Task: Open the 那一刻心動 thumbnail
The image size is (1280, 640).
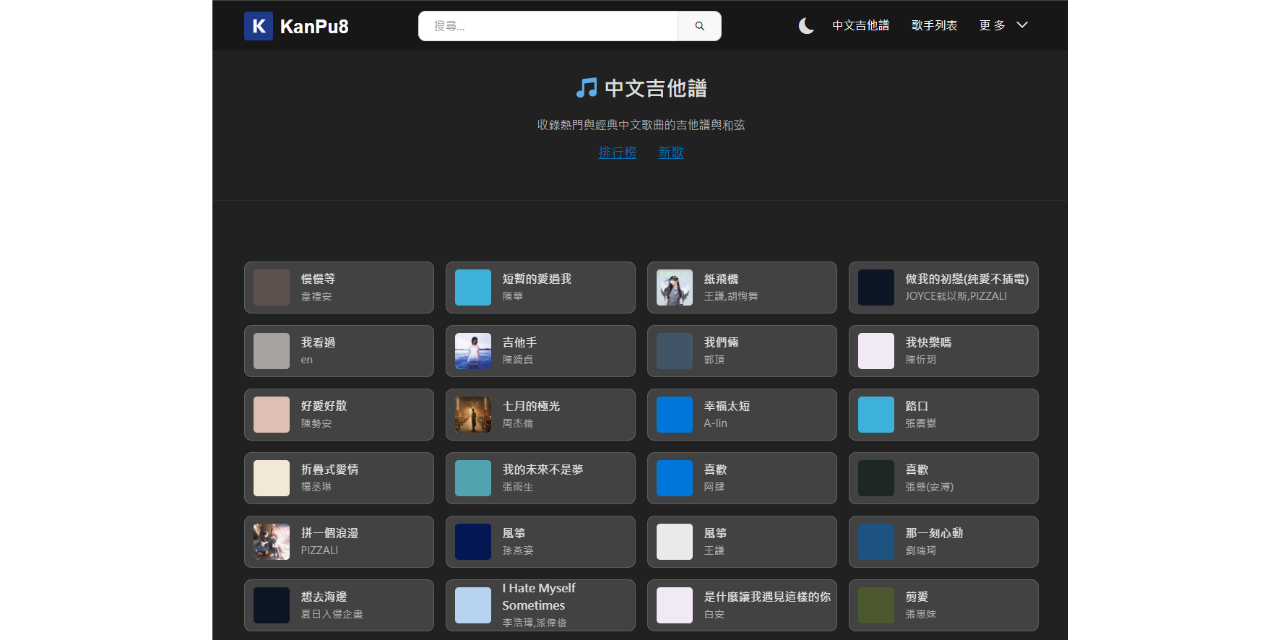Action: coord(876,542)
